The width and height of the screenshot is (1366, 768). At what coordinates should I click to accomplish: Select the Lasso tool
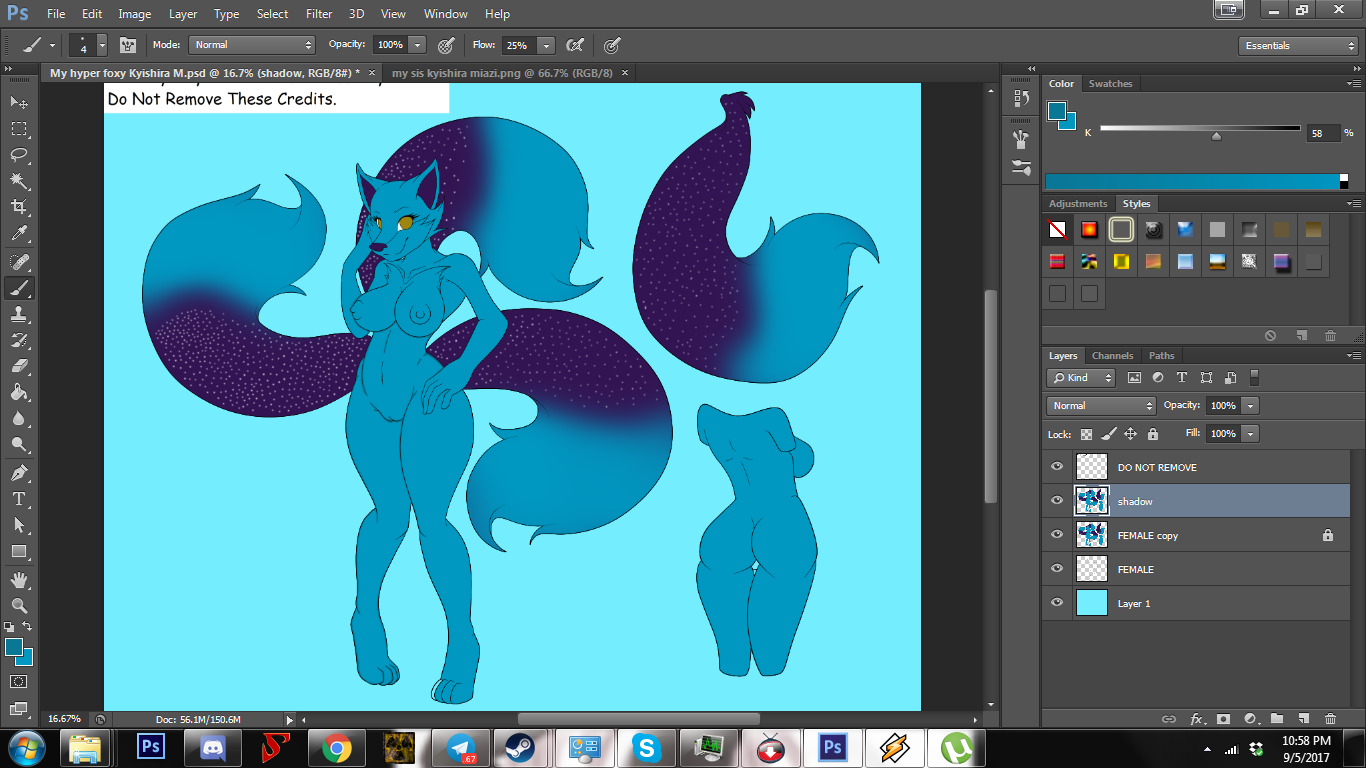(19, 155)
